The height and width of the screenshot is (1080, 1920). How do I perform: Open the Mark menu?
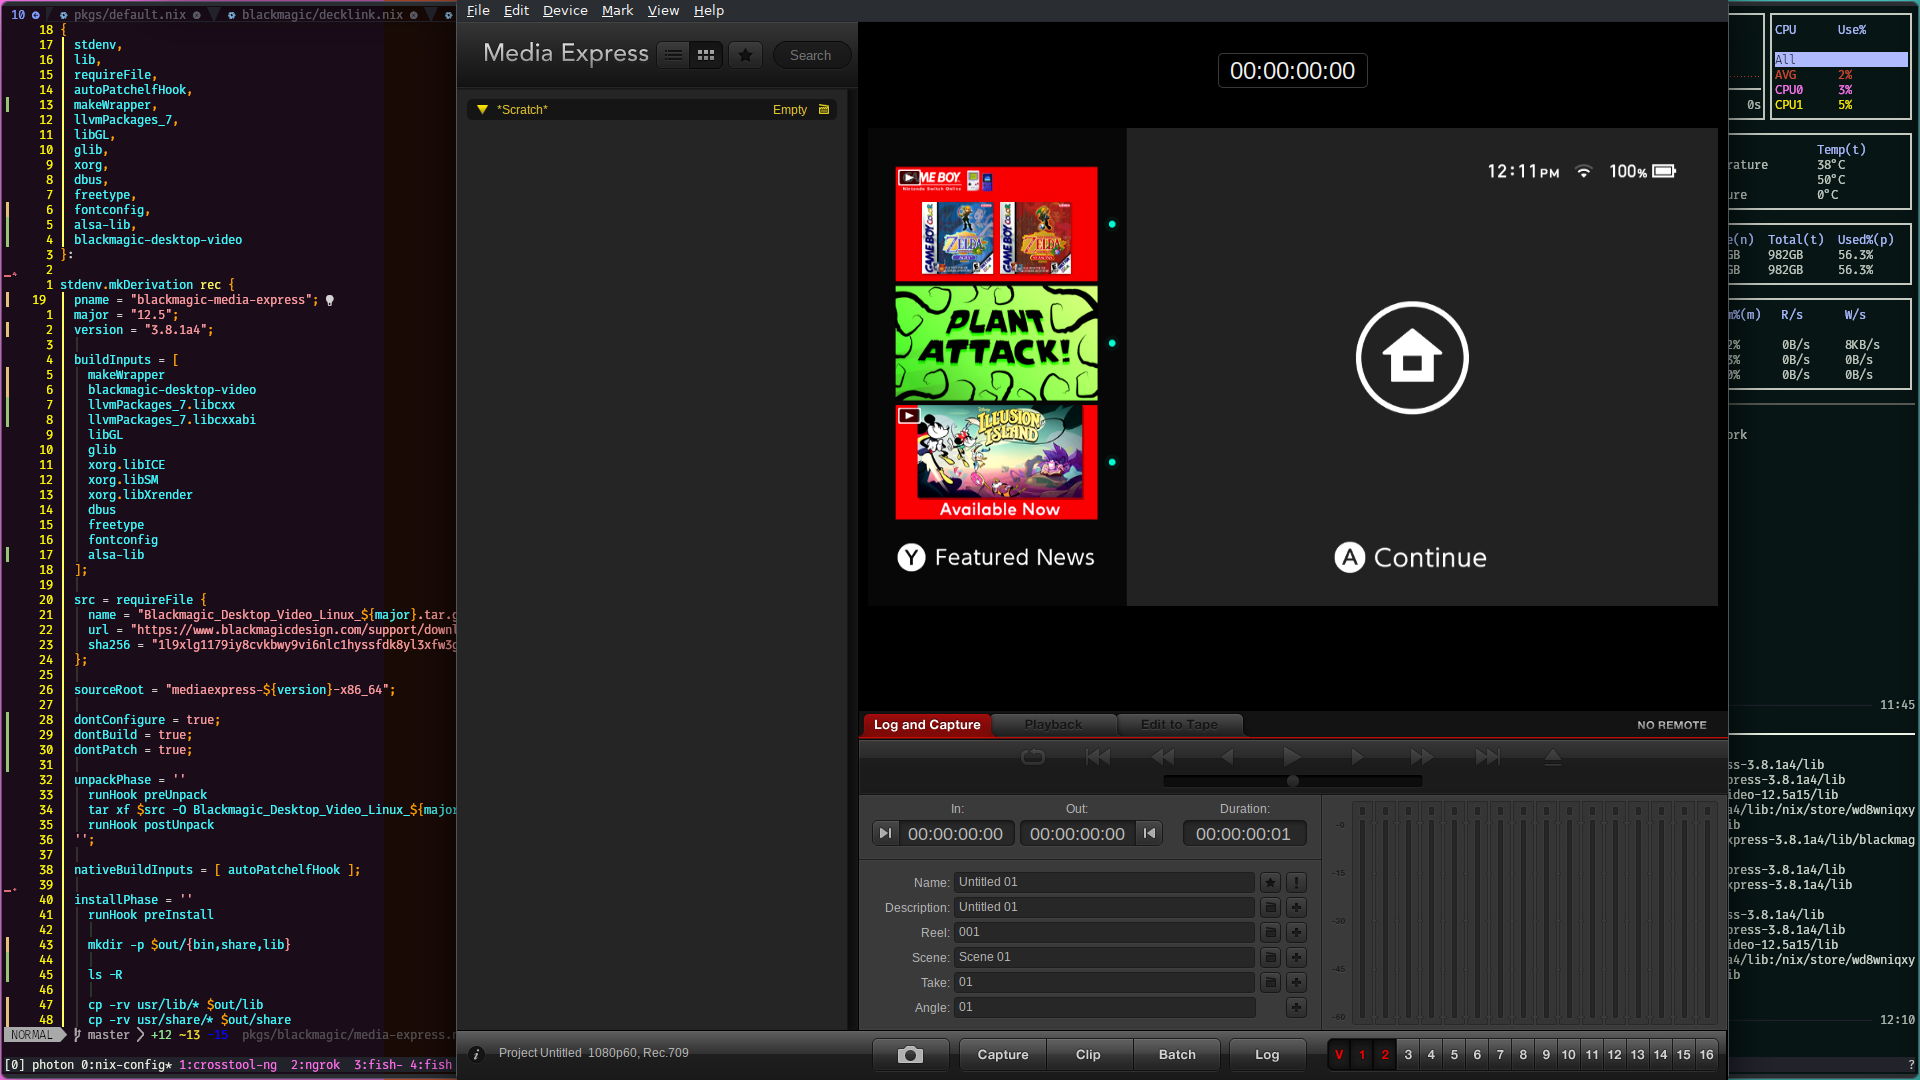pos(617,10)
